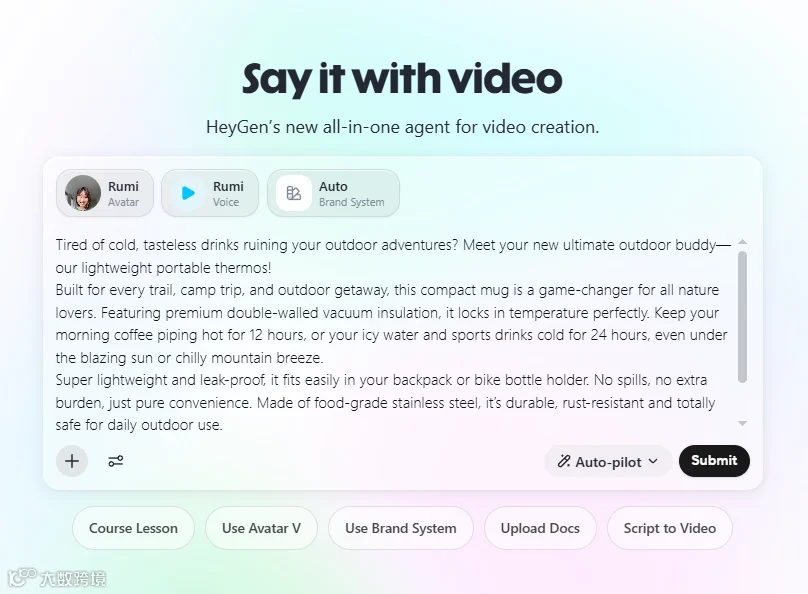Click the Auto-pilot magic wand icon
Image resolution: width=808 pixels, height=594 pixels.
pos(564,461)
